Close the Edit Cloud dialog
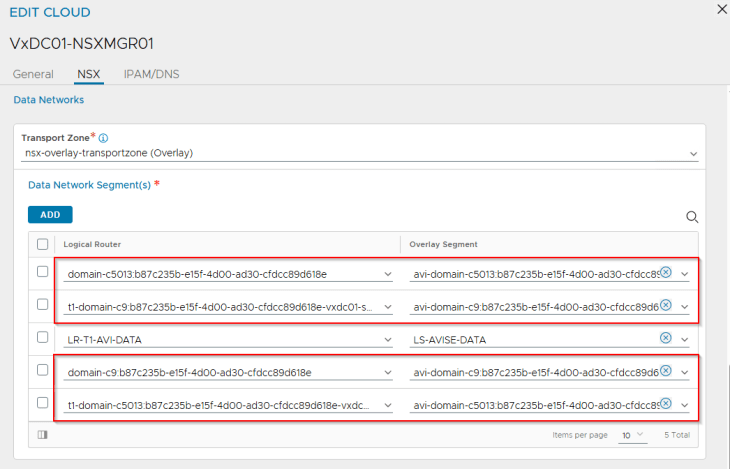The image size is (730, 469). pyautogui.click(x=722, y=9)
